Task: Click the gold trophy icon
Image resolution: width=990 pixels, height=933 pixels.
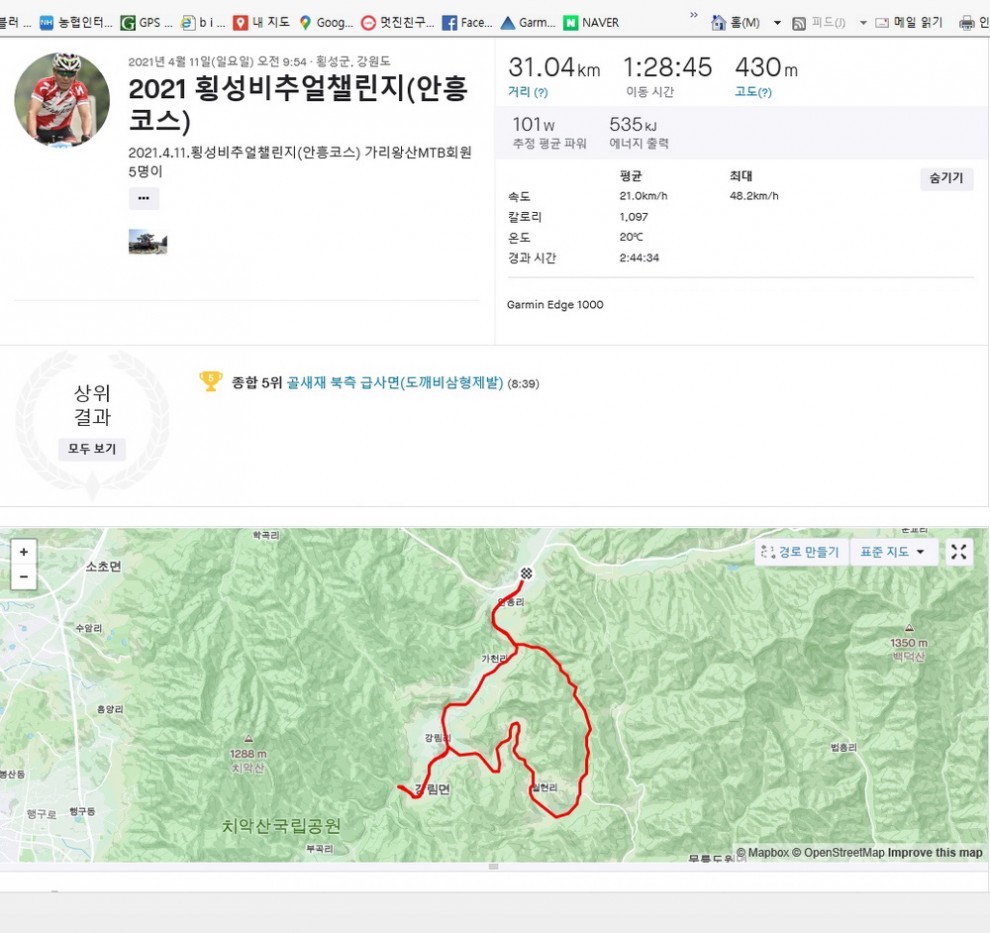Action: coord(210,382)
